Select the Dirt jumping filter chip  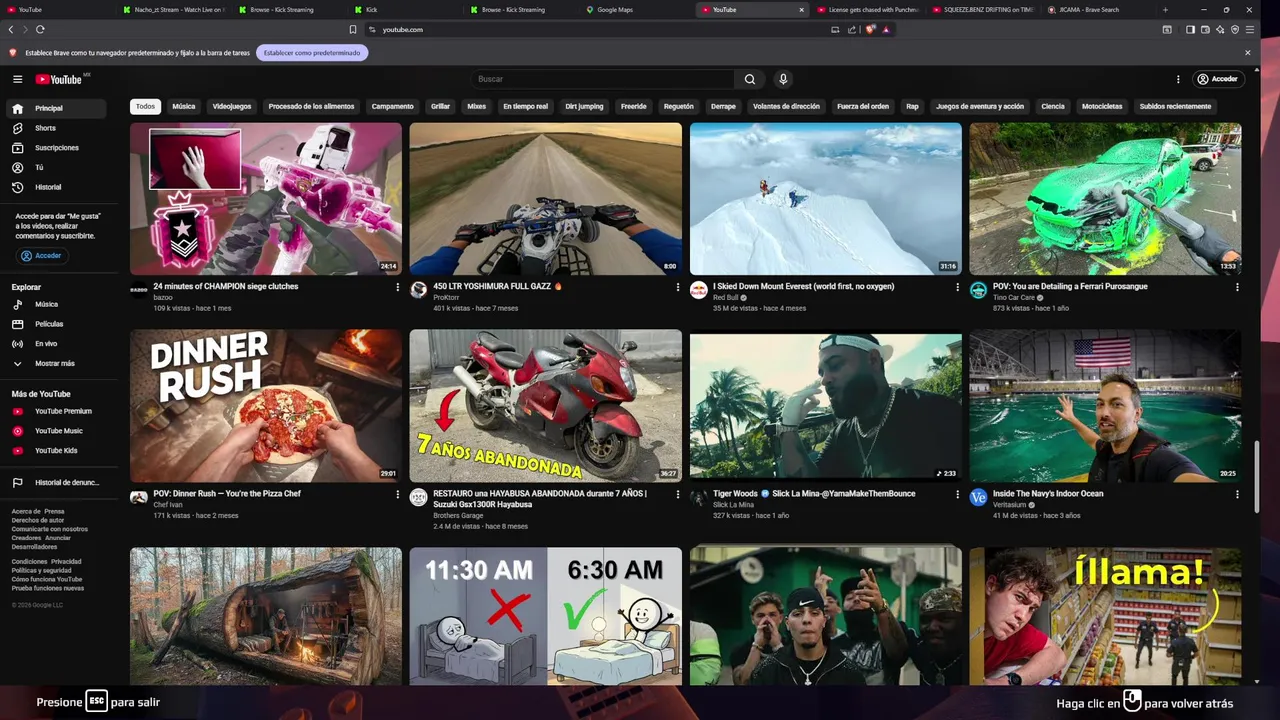pos(584,106)
